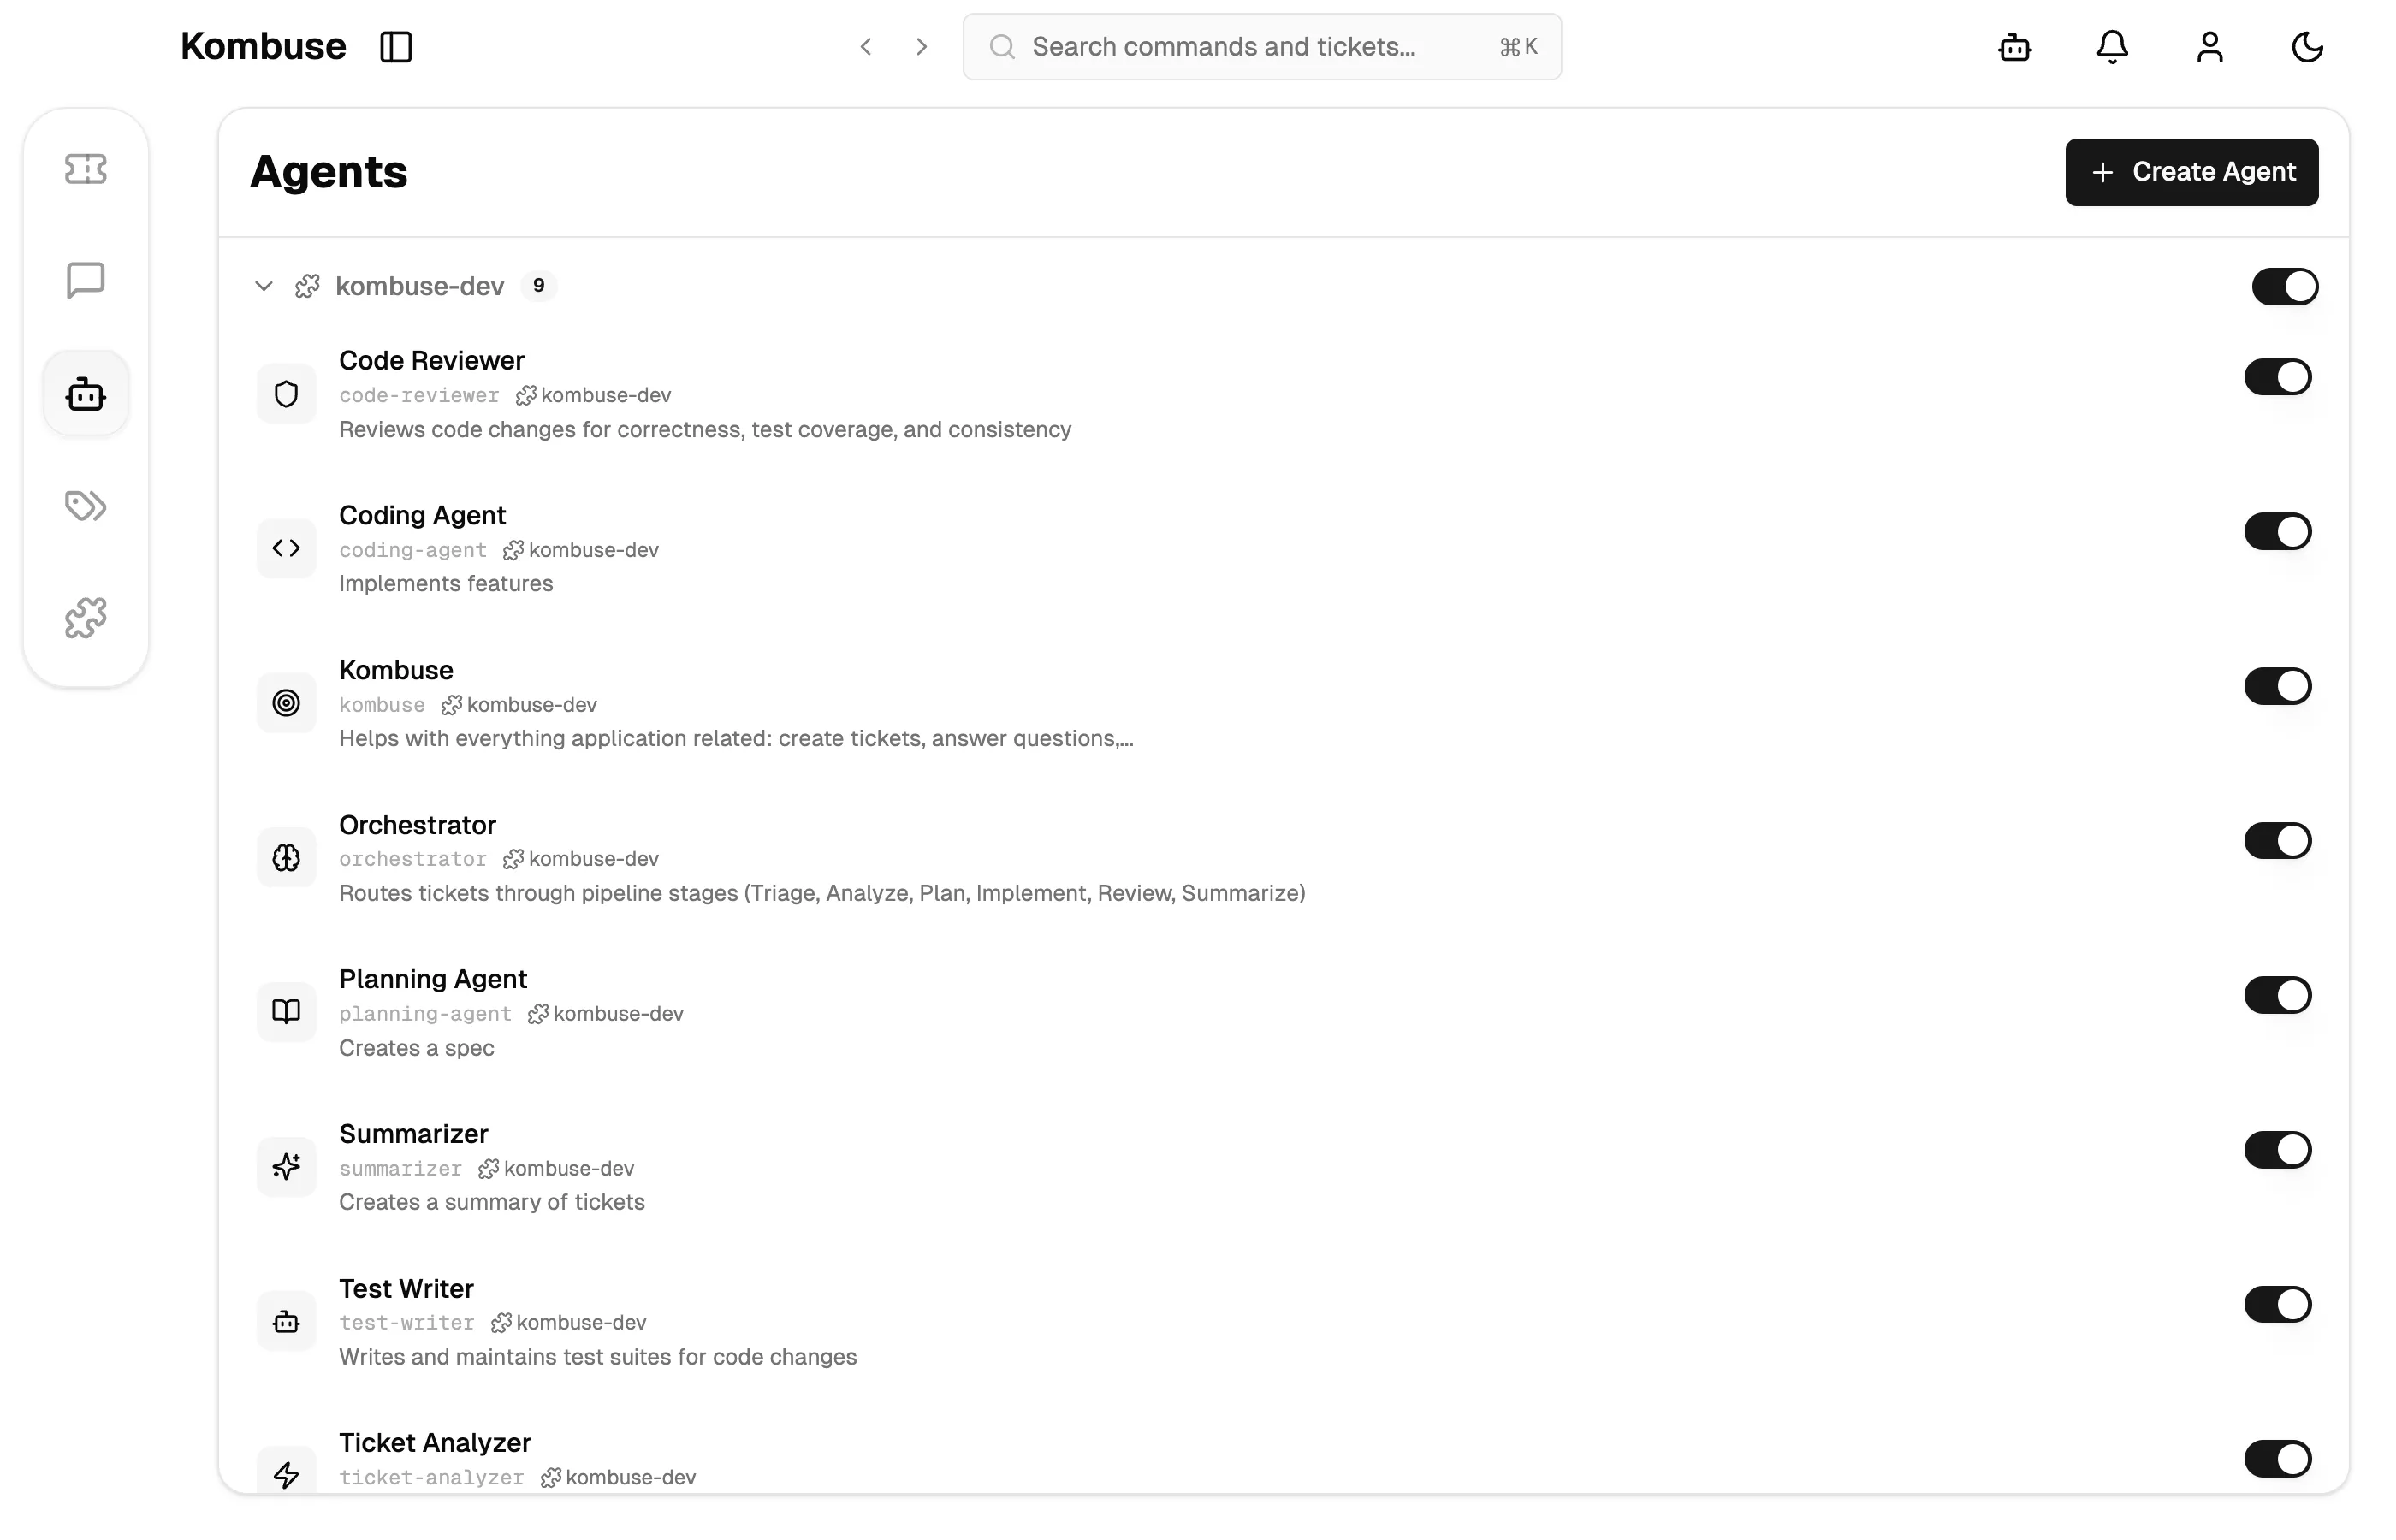
Task: Click the Orchestrator brain icon
Action: tap(286, 858)
